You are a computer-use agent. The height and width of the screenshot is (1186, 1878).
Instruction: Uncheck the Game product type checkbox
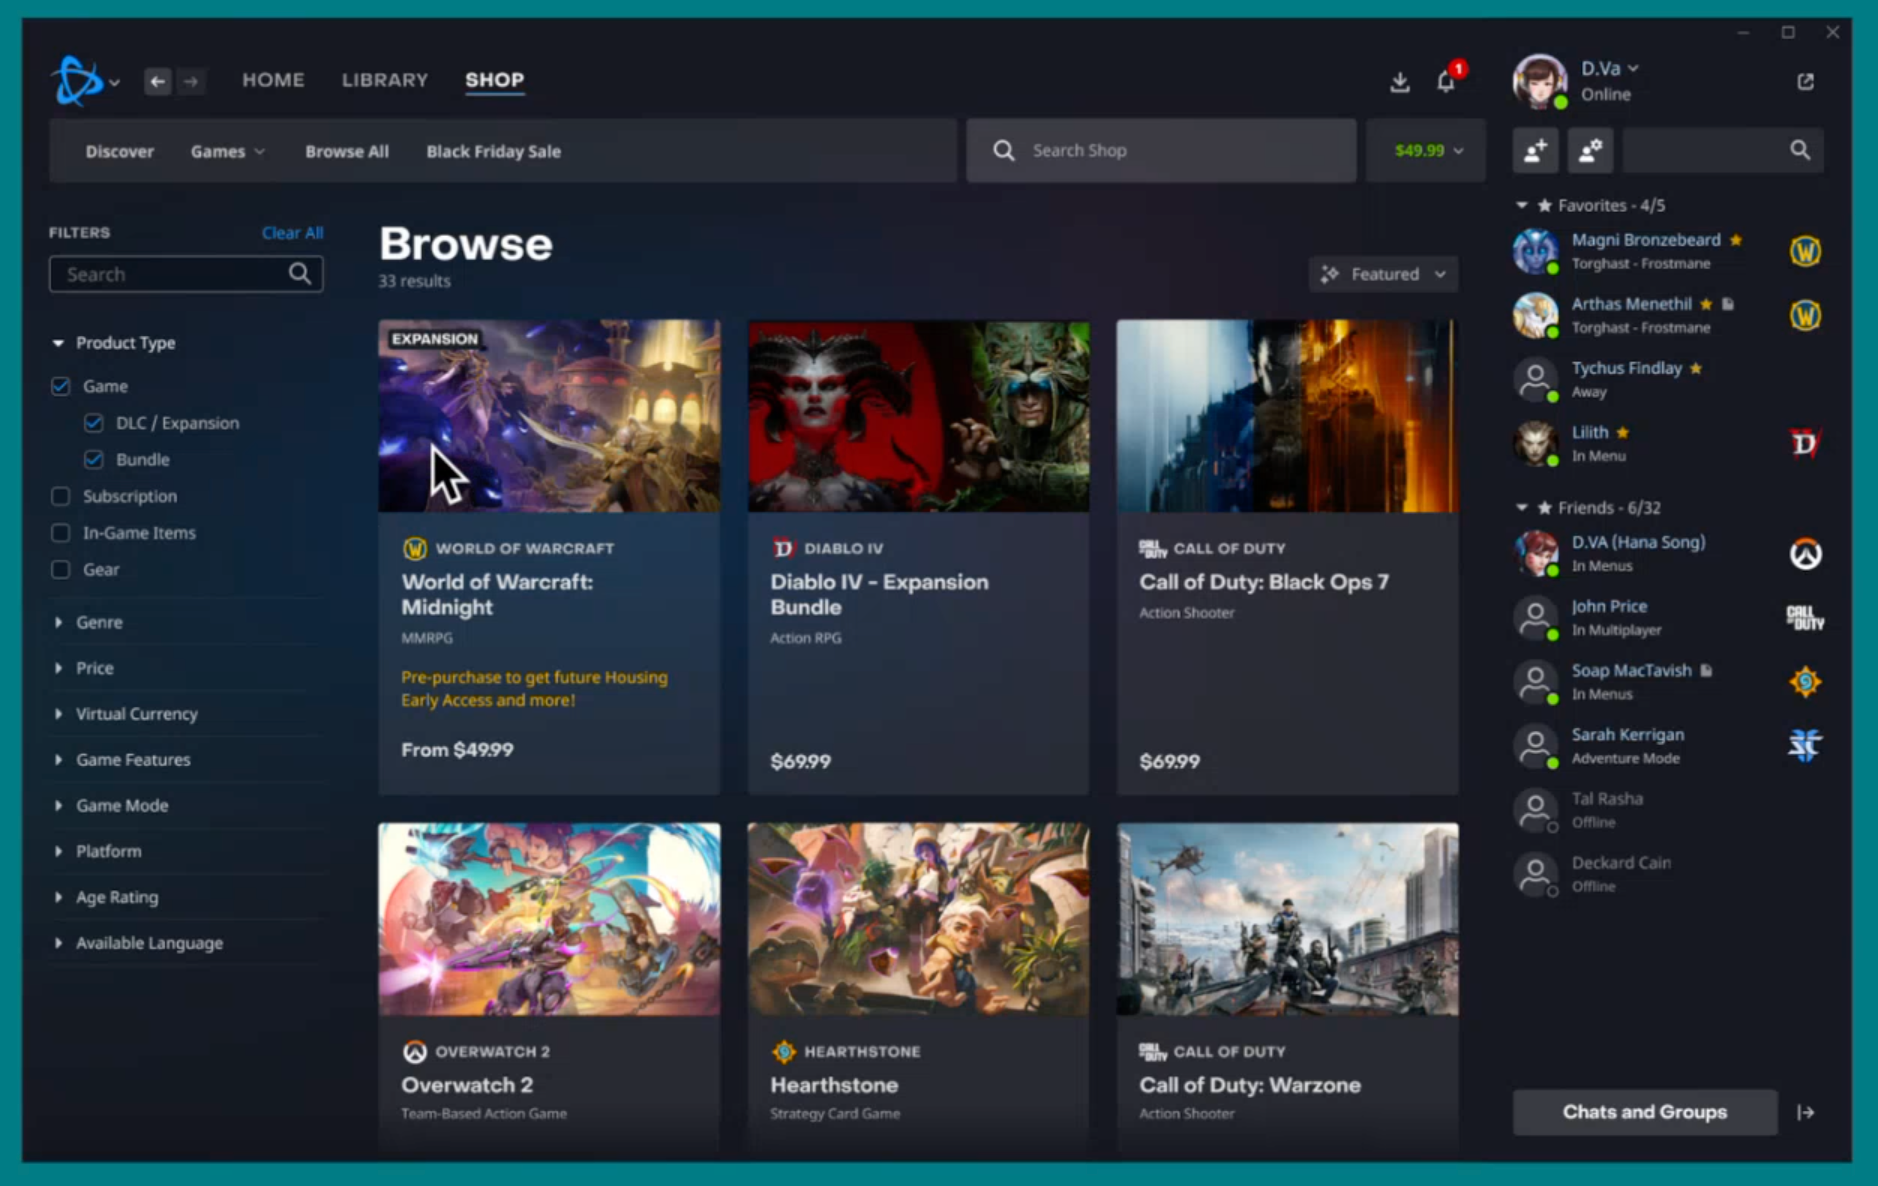click(x=61, y=386)
